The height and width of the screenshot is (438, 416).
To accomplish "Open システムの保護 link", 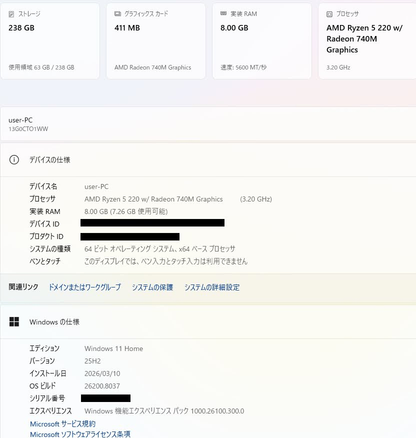I will [x=152, y=287].
